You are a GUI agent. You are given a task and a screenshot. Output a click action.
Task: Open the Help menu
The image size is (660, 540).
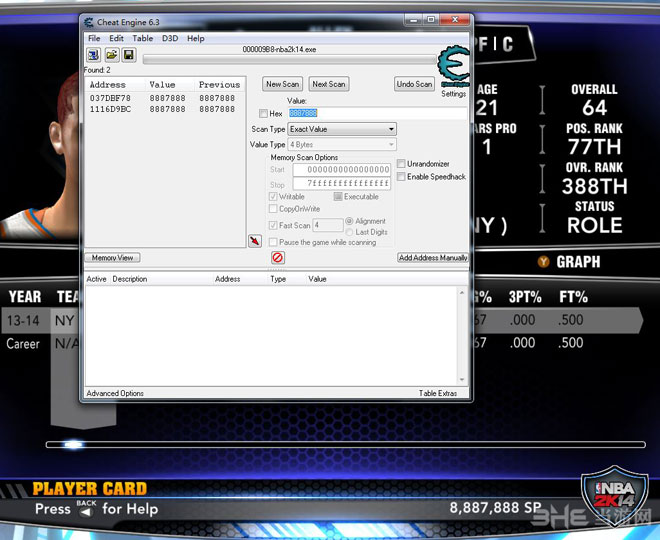pos(196,38)
